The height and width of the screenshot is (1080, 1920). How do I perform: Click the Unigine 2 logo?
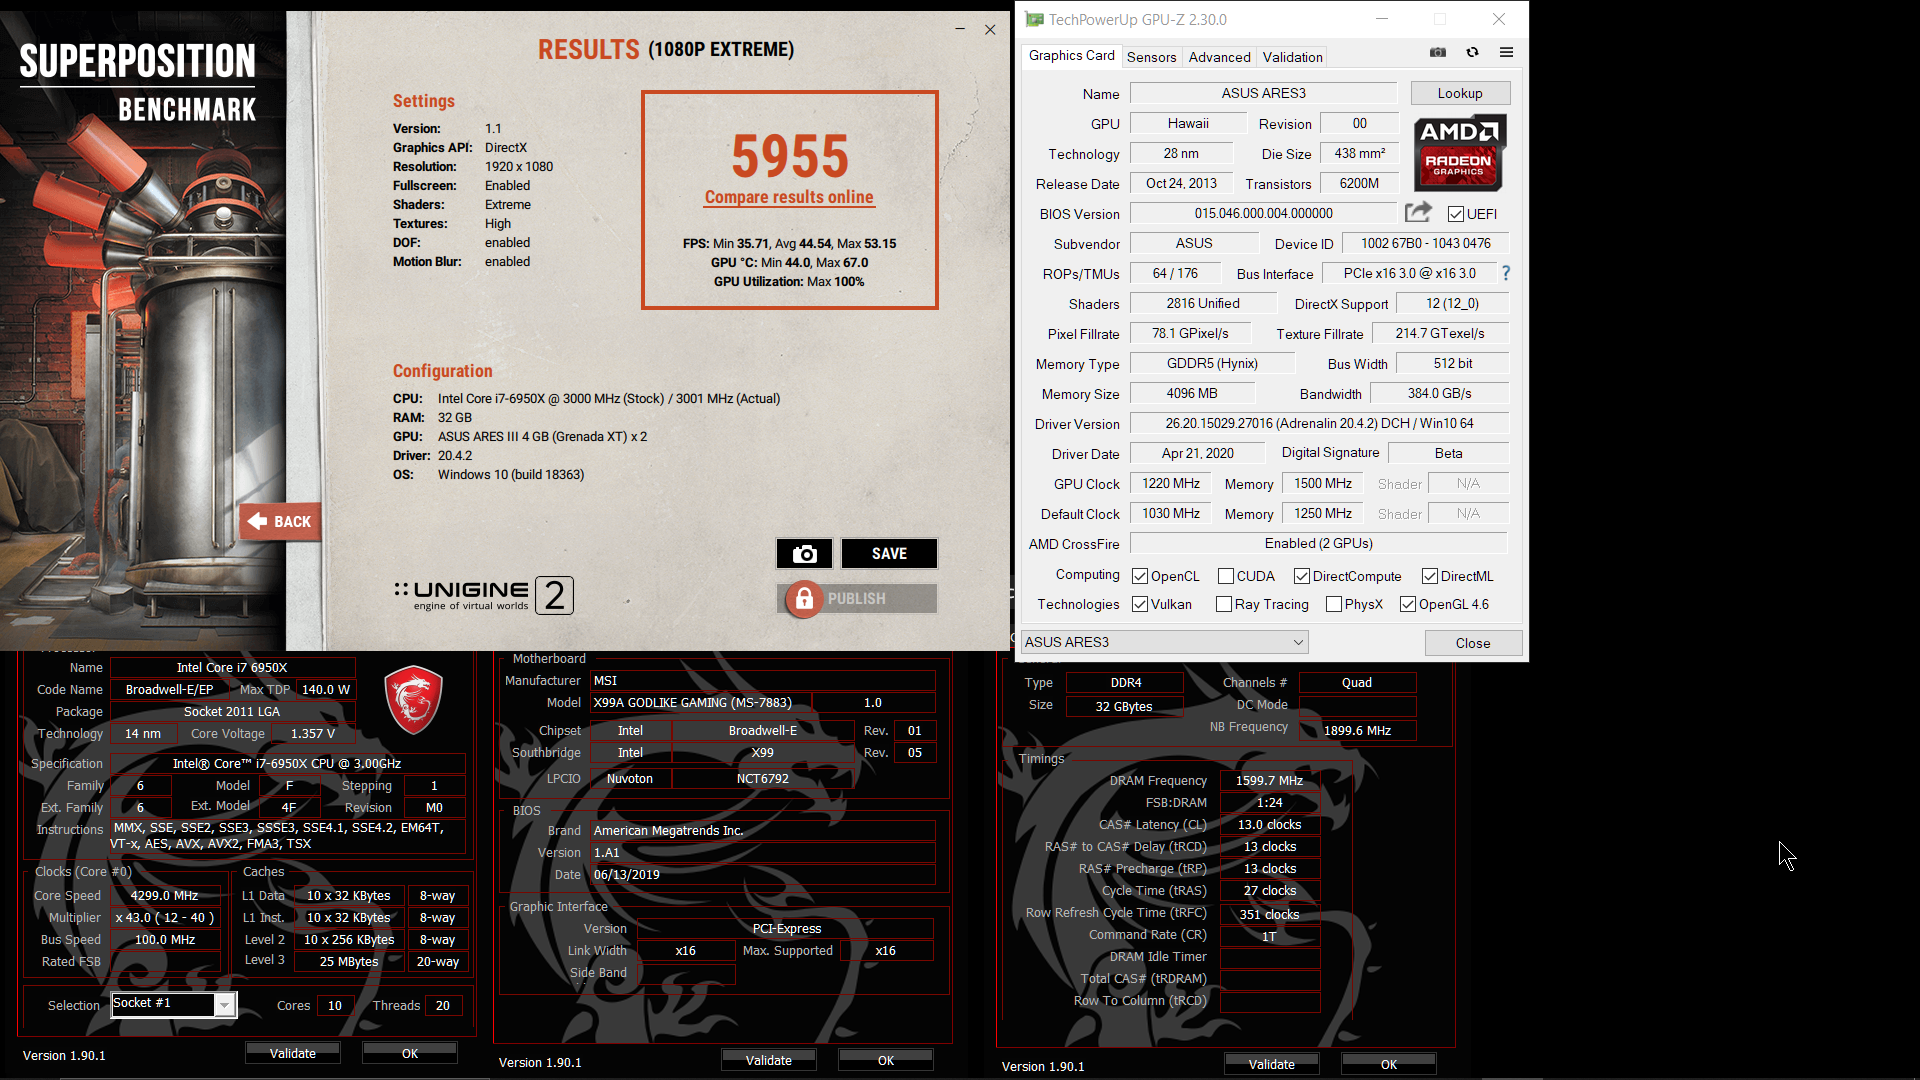484,596
